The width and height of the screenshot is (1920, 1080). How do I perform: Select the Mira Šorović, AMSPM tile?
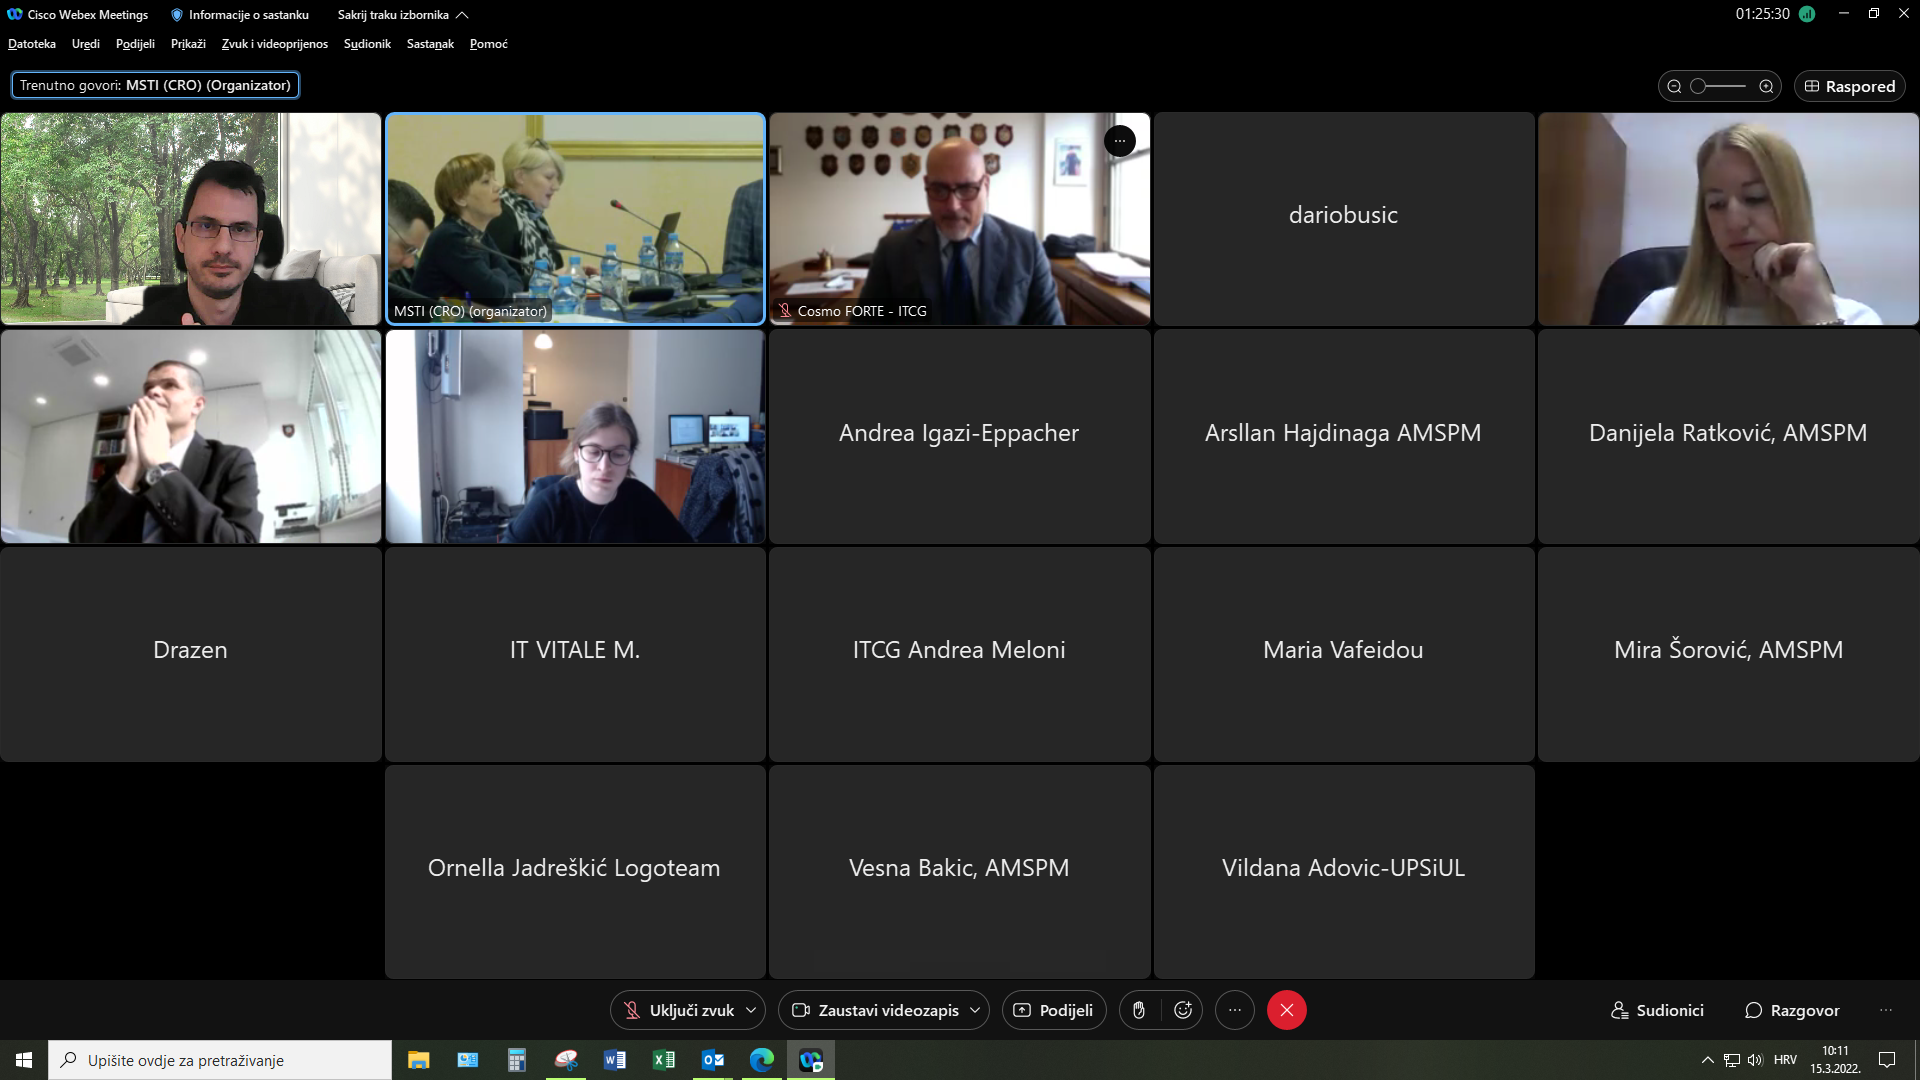(1728, 654)
